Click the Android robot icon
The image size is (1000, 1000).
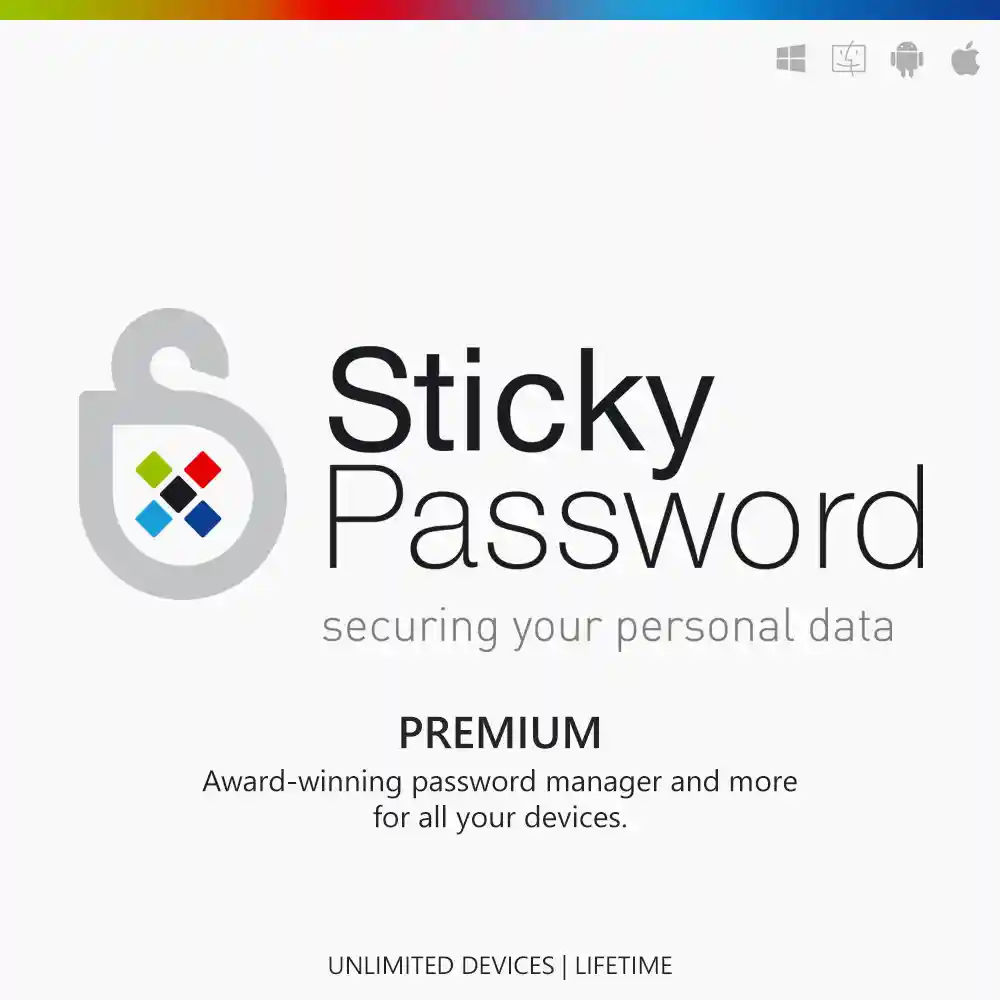click(907, 59)
